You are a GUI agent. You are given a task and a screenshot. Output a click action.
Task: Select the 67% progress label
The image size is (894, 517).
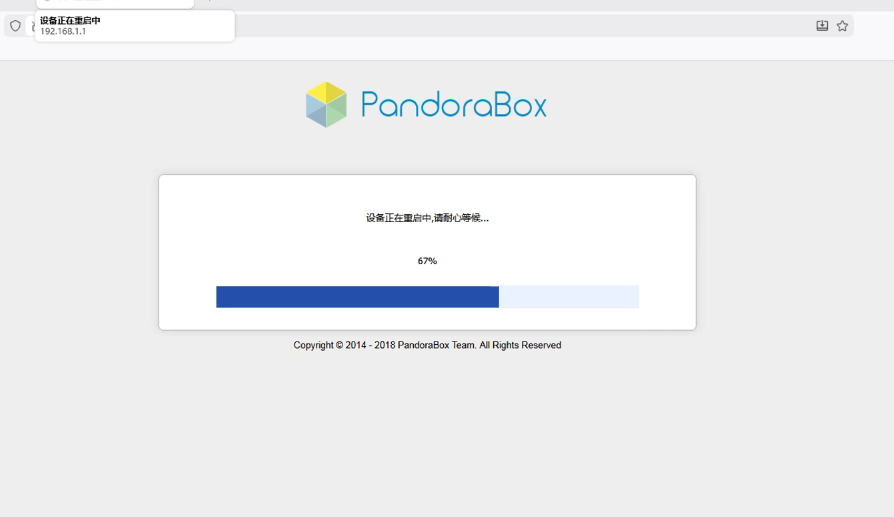(x=427, y=261)
